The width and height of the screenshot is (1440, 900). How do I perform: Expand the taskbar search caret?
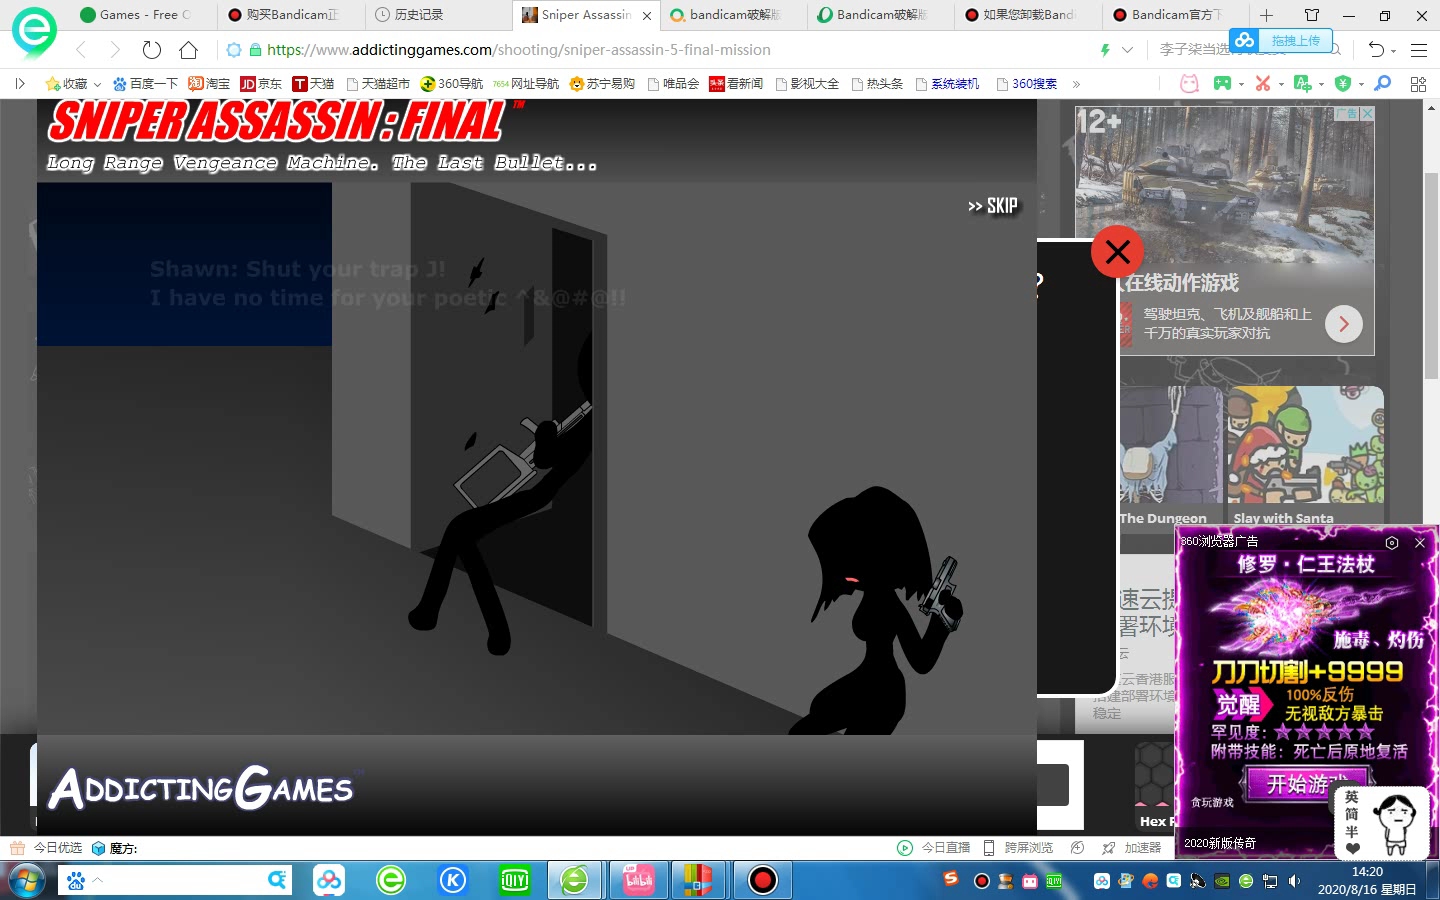[98, 881]
